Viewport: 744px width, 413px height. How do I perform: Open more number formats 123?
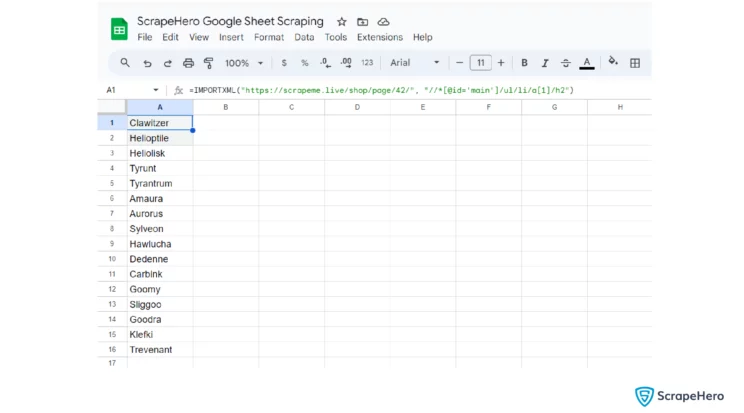coord(367,63)
